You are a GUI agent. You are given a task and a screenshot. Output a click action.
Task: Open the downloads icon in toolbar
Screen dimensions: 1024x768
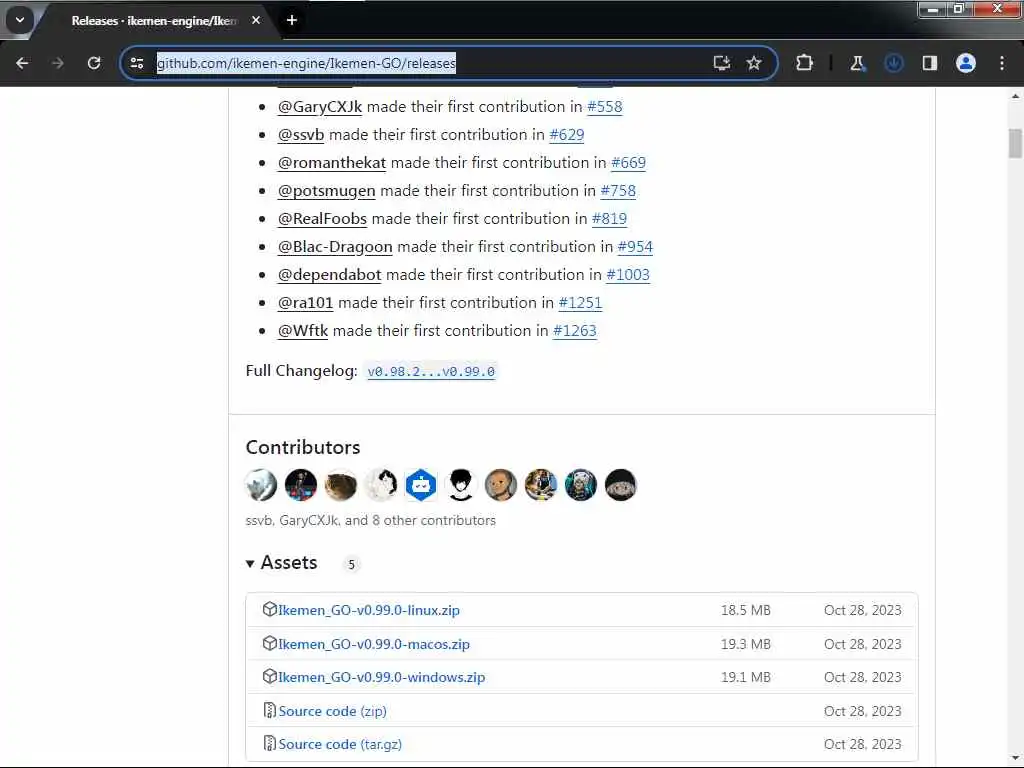(x=893, y=63)
